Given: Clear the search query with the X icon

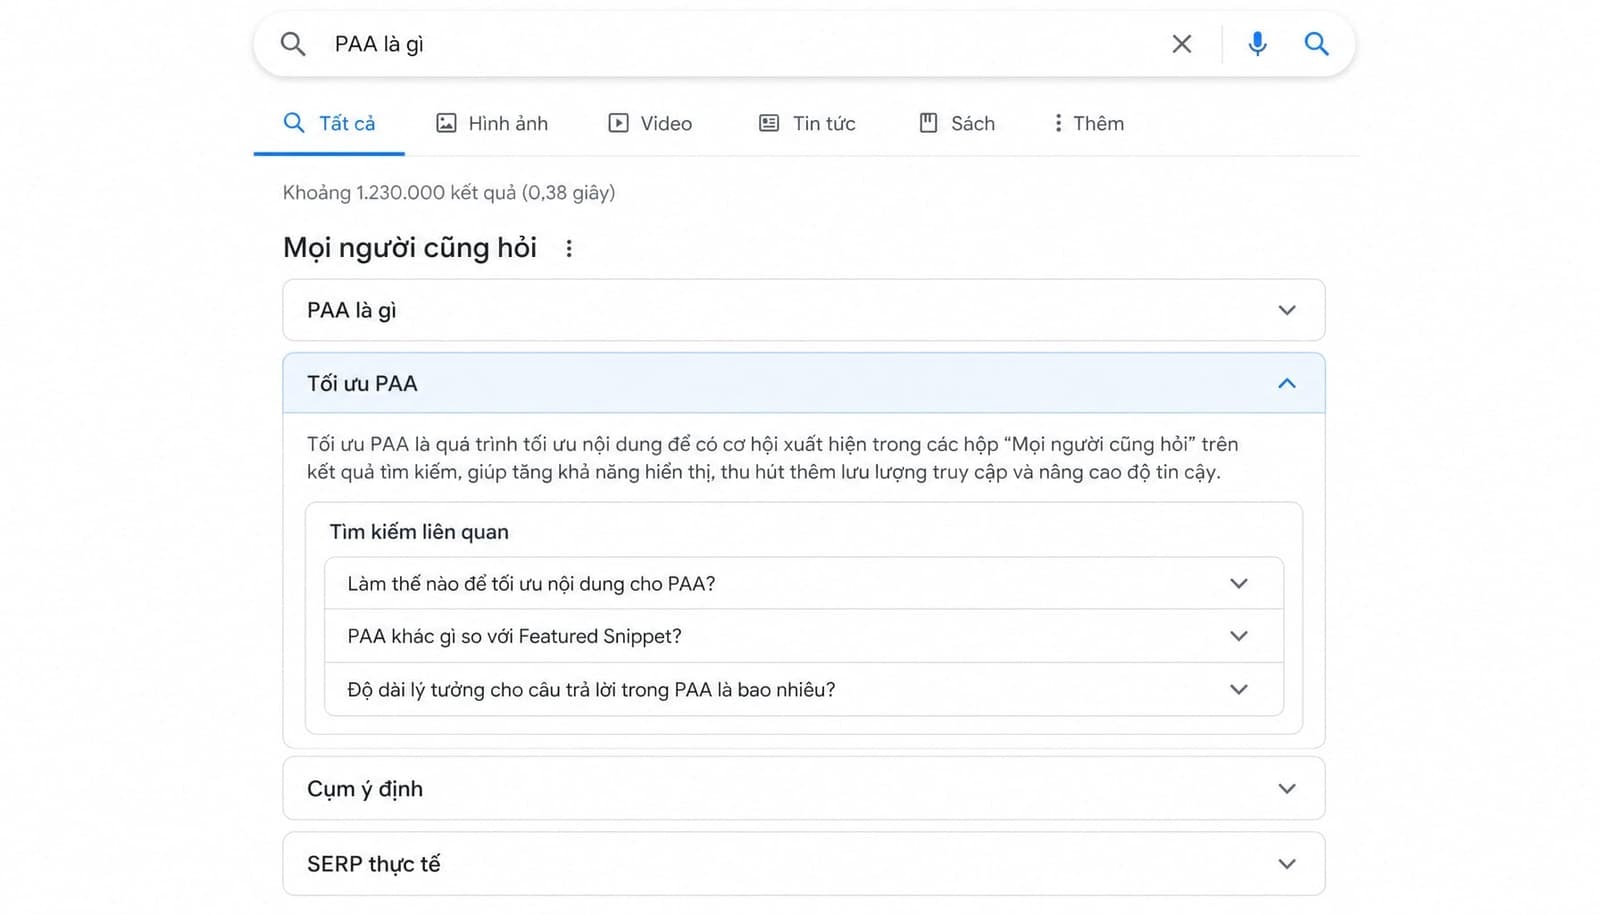Looking at the screenshot, I should (x=1181, y=44).
